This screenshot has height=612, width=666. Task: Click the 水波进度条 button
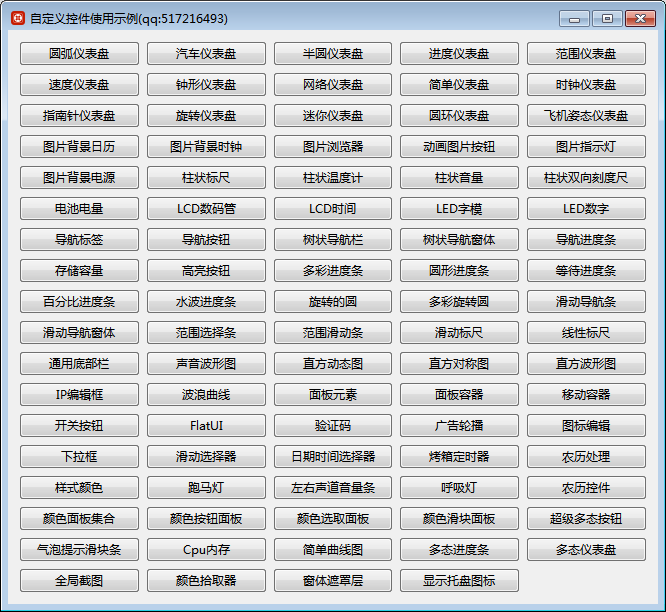tap(206, 302)
